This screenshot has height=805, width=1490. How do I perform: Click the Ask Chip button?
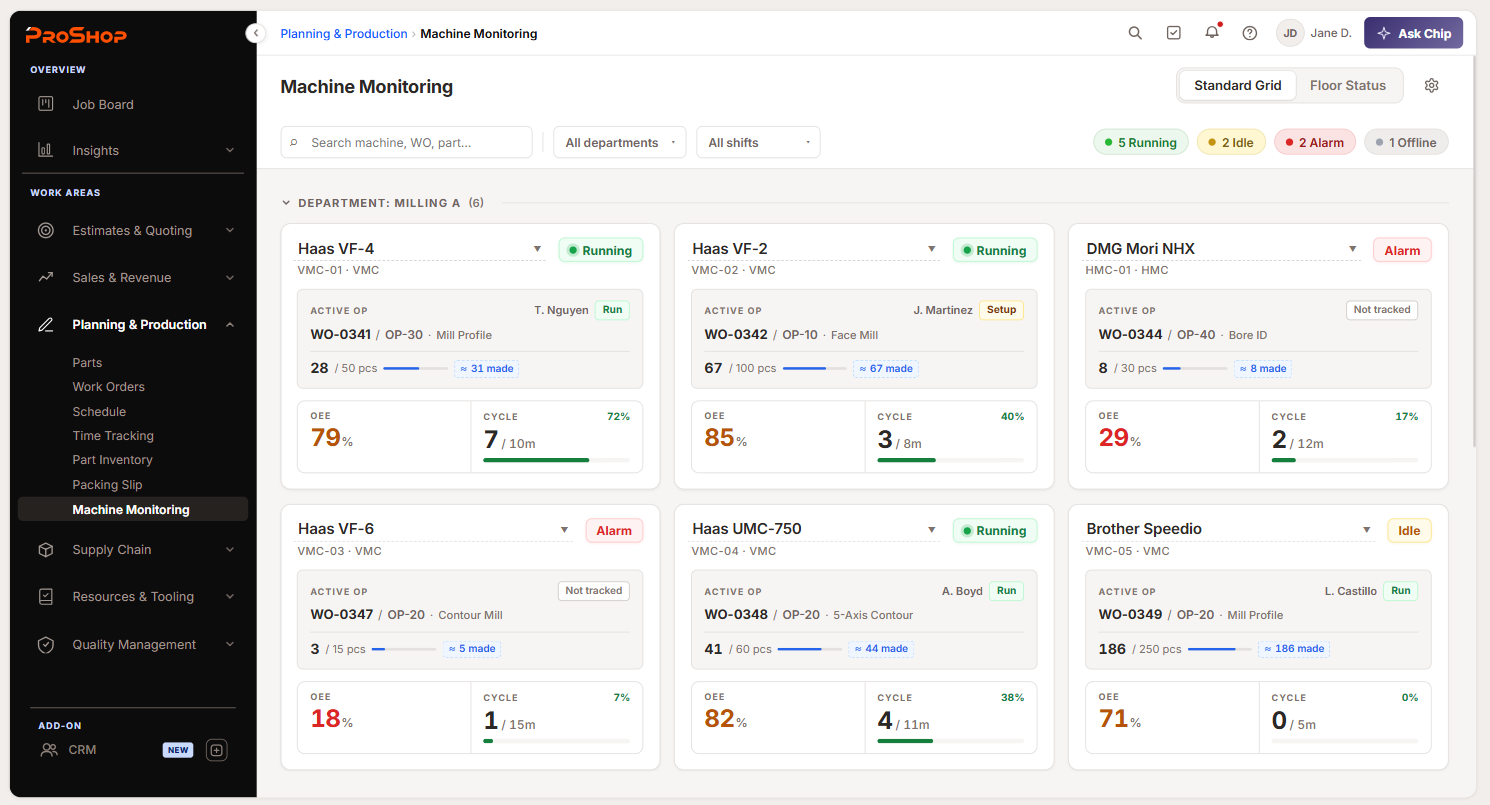[x=1413, y=33]
